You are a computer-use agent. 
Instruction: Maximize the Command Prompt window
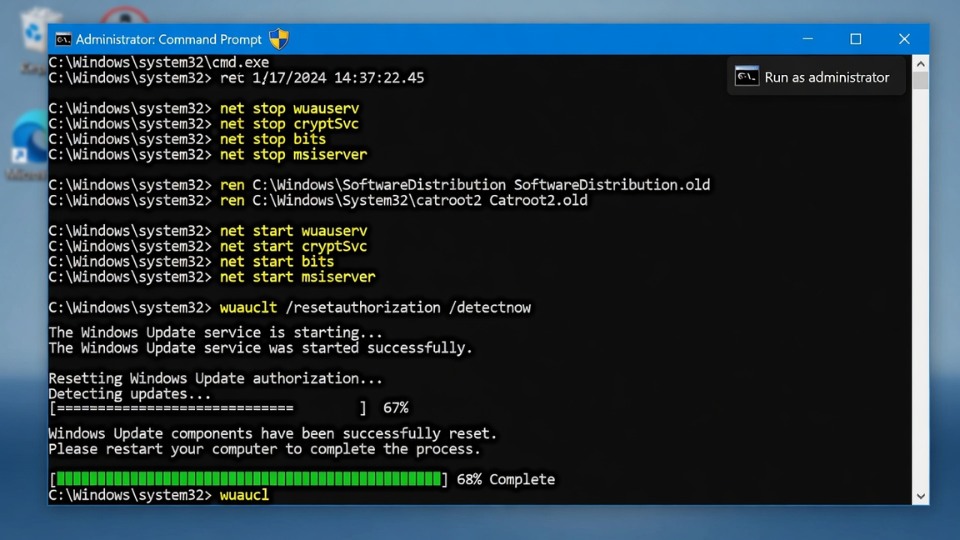pyautogui.click(x=856, y=39)
